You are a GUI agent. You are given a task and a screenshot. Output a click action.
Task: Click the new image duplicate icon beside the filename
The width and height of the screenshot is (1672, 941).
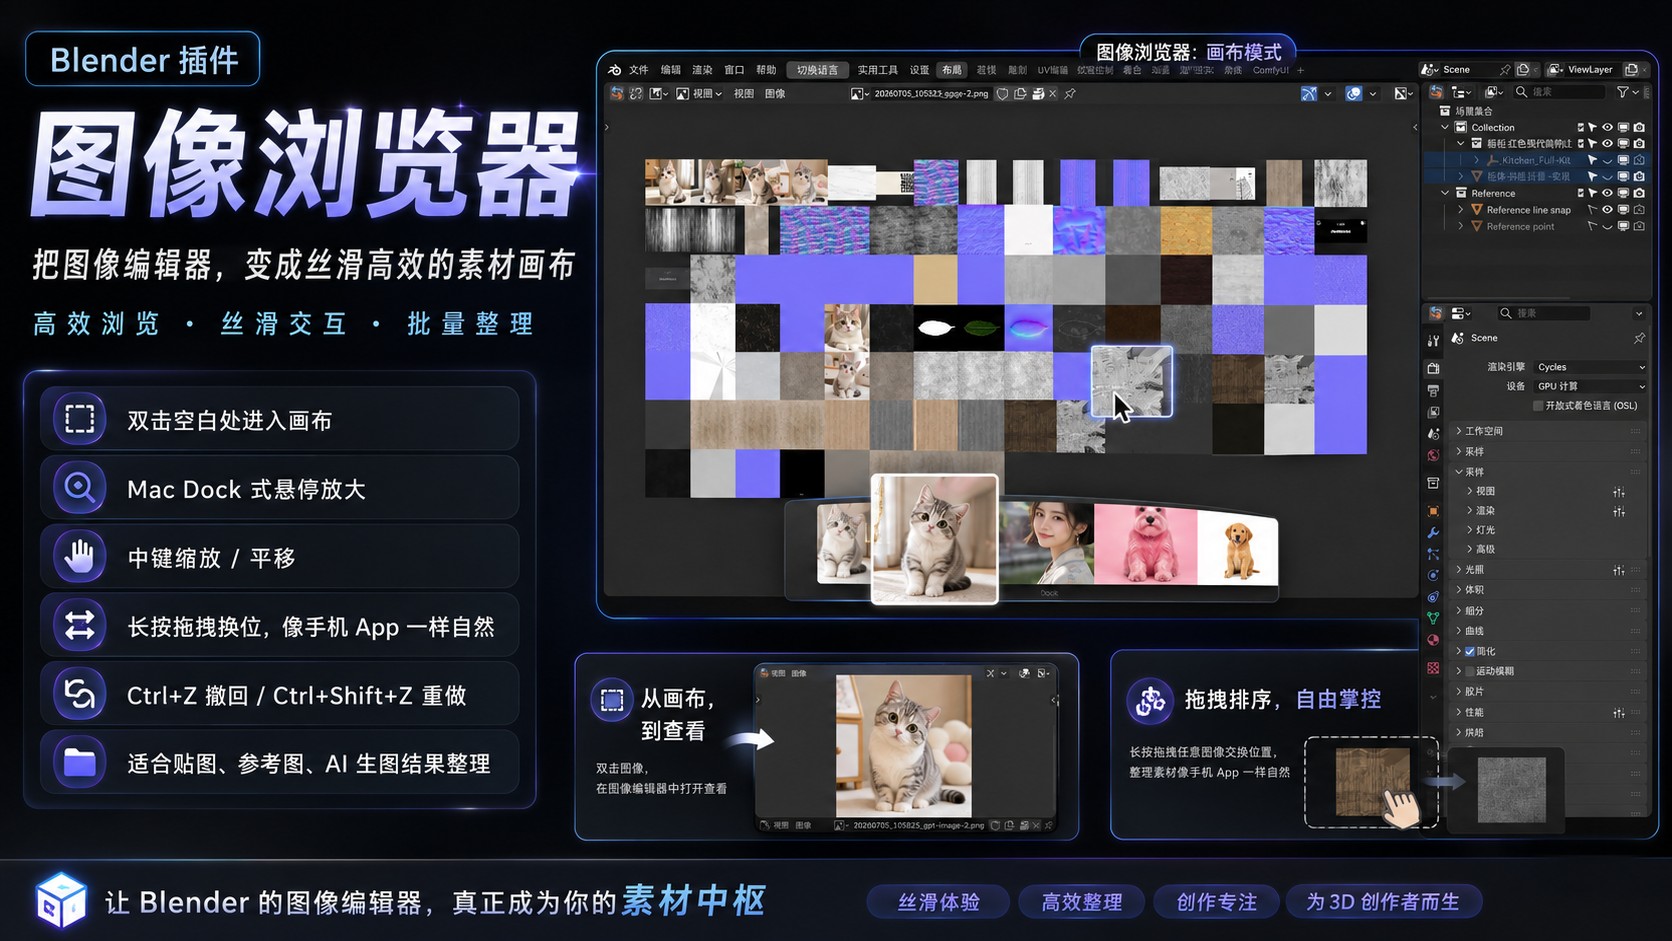click(x=1020, y=94)
